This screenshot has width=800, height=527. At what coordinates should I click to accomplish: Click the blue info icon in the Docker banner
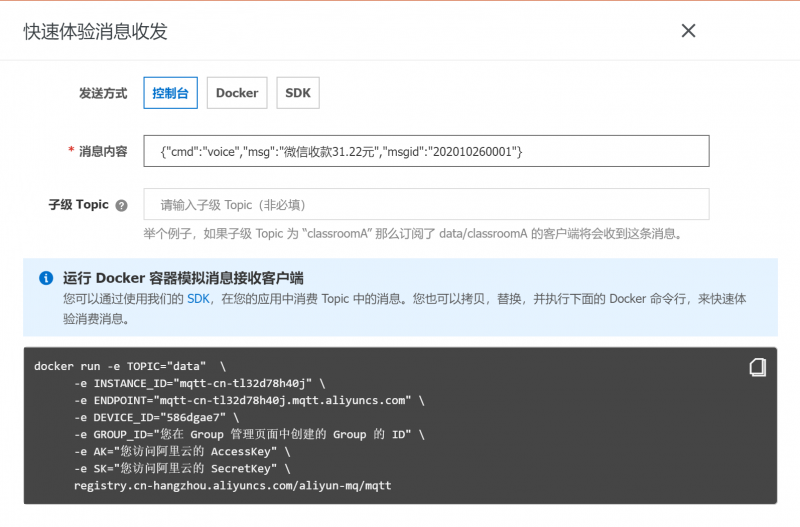click(x=46, y=278)
